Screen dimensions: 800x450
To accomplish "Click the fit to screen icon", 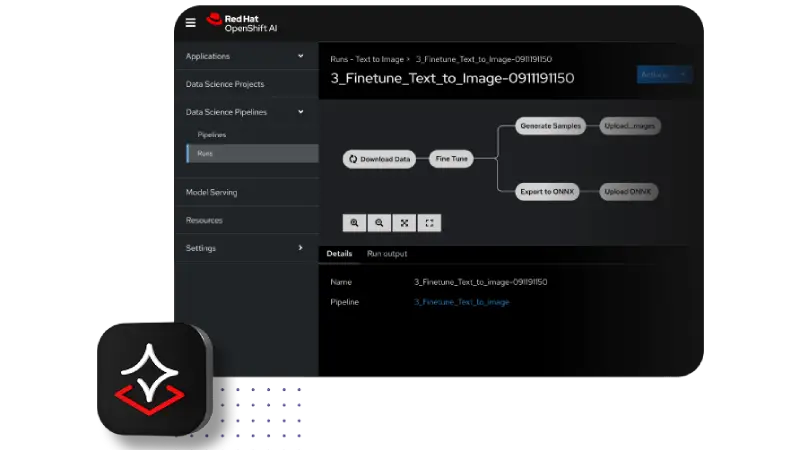I will [x=404, y=223].
